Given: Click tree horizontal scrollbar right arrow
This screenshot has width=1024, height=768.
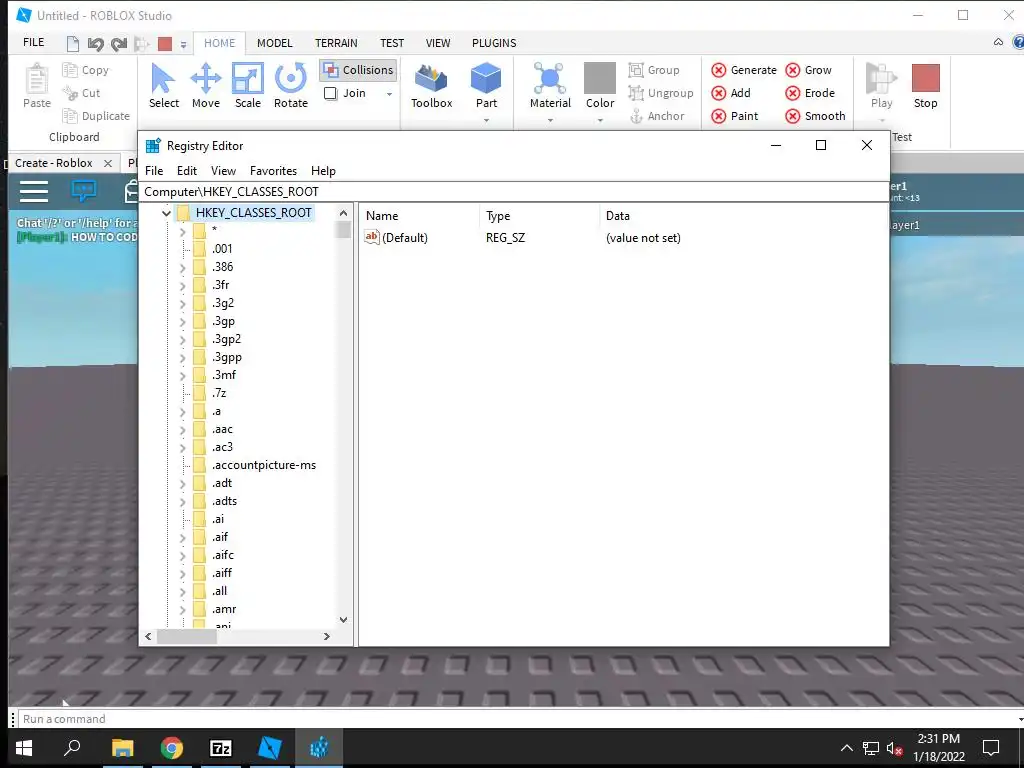Looking at the screenshot, I should click(x=327, y=636).
